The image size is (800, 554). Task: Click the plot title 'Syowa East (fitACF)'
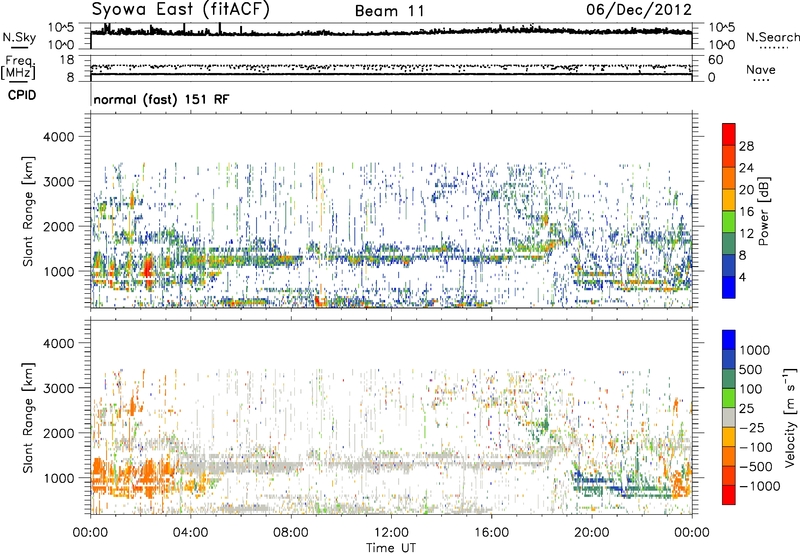[x=180, y=9]
